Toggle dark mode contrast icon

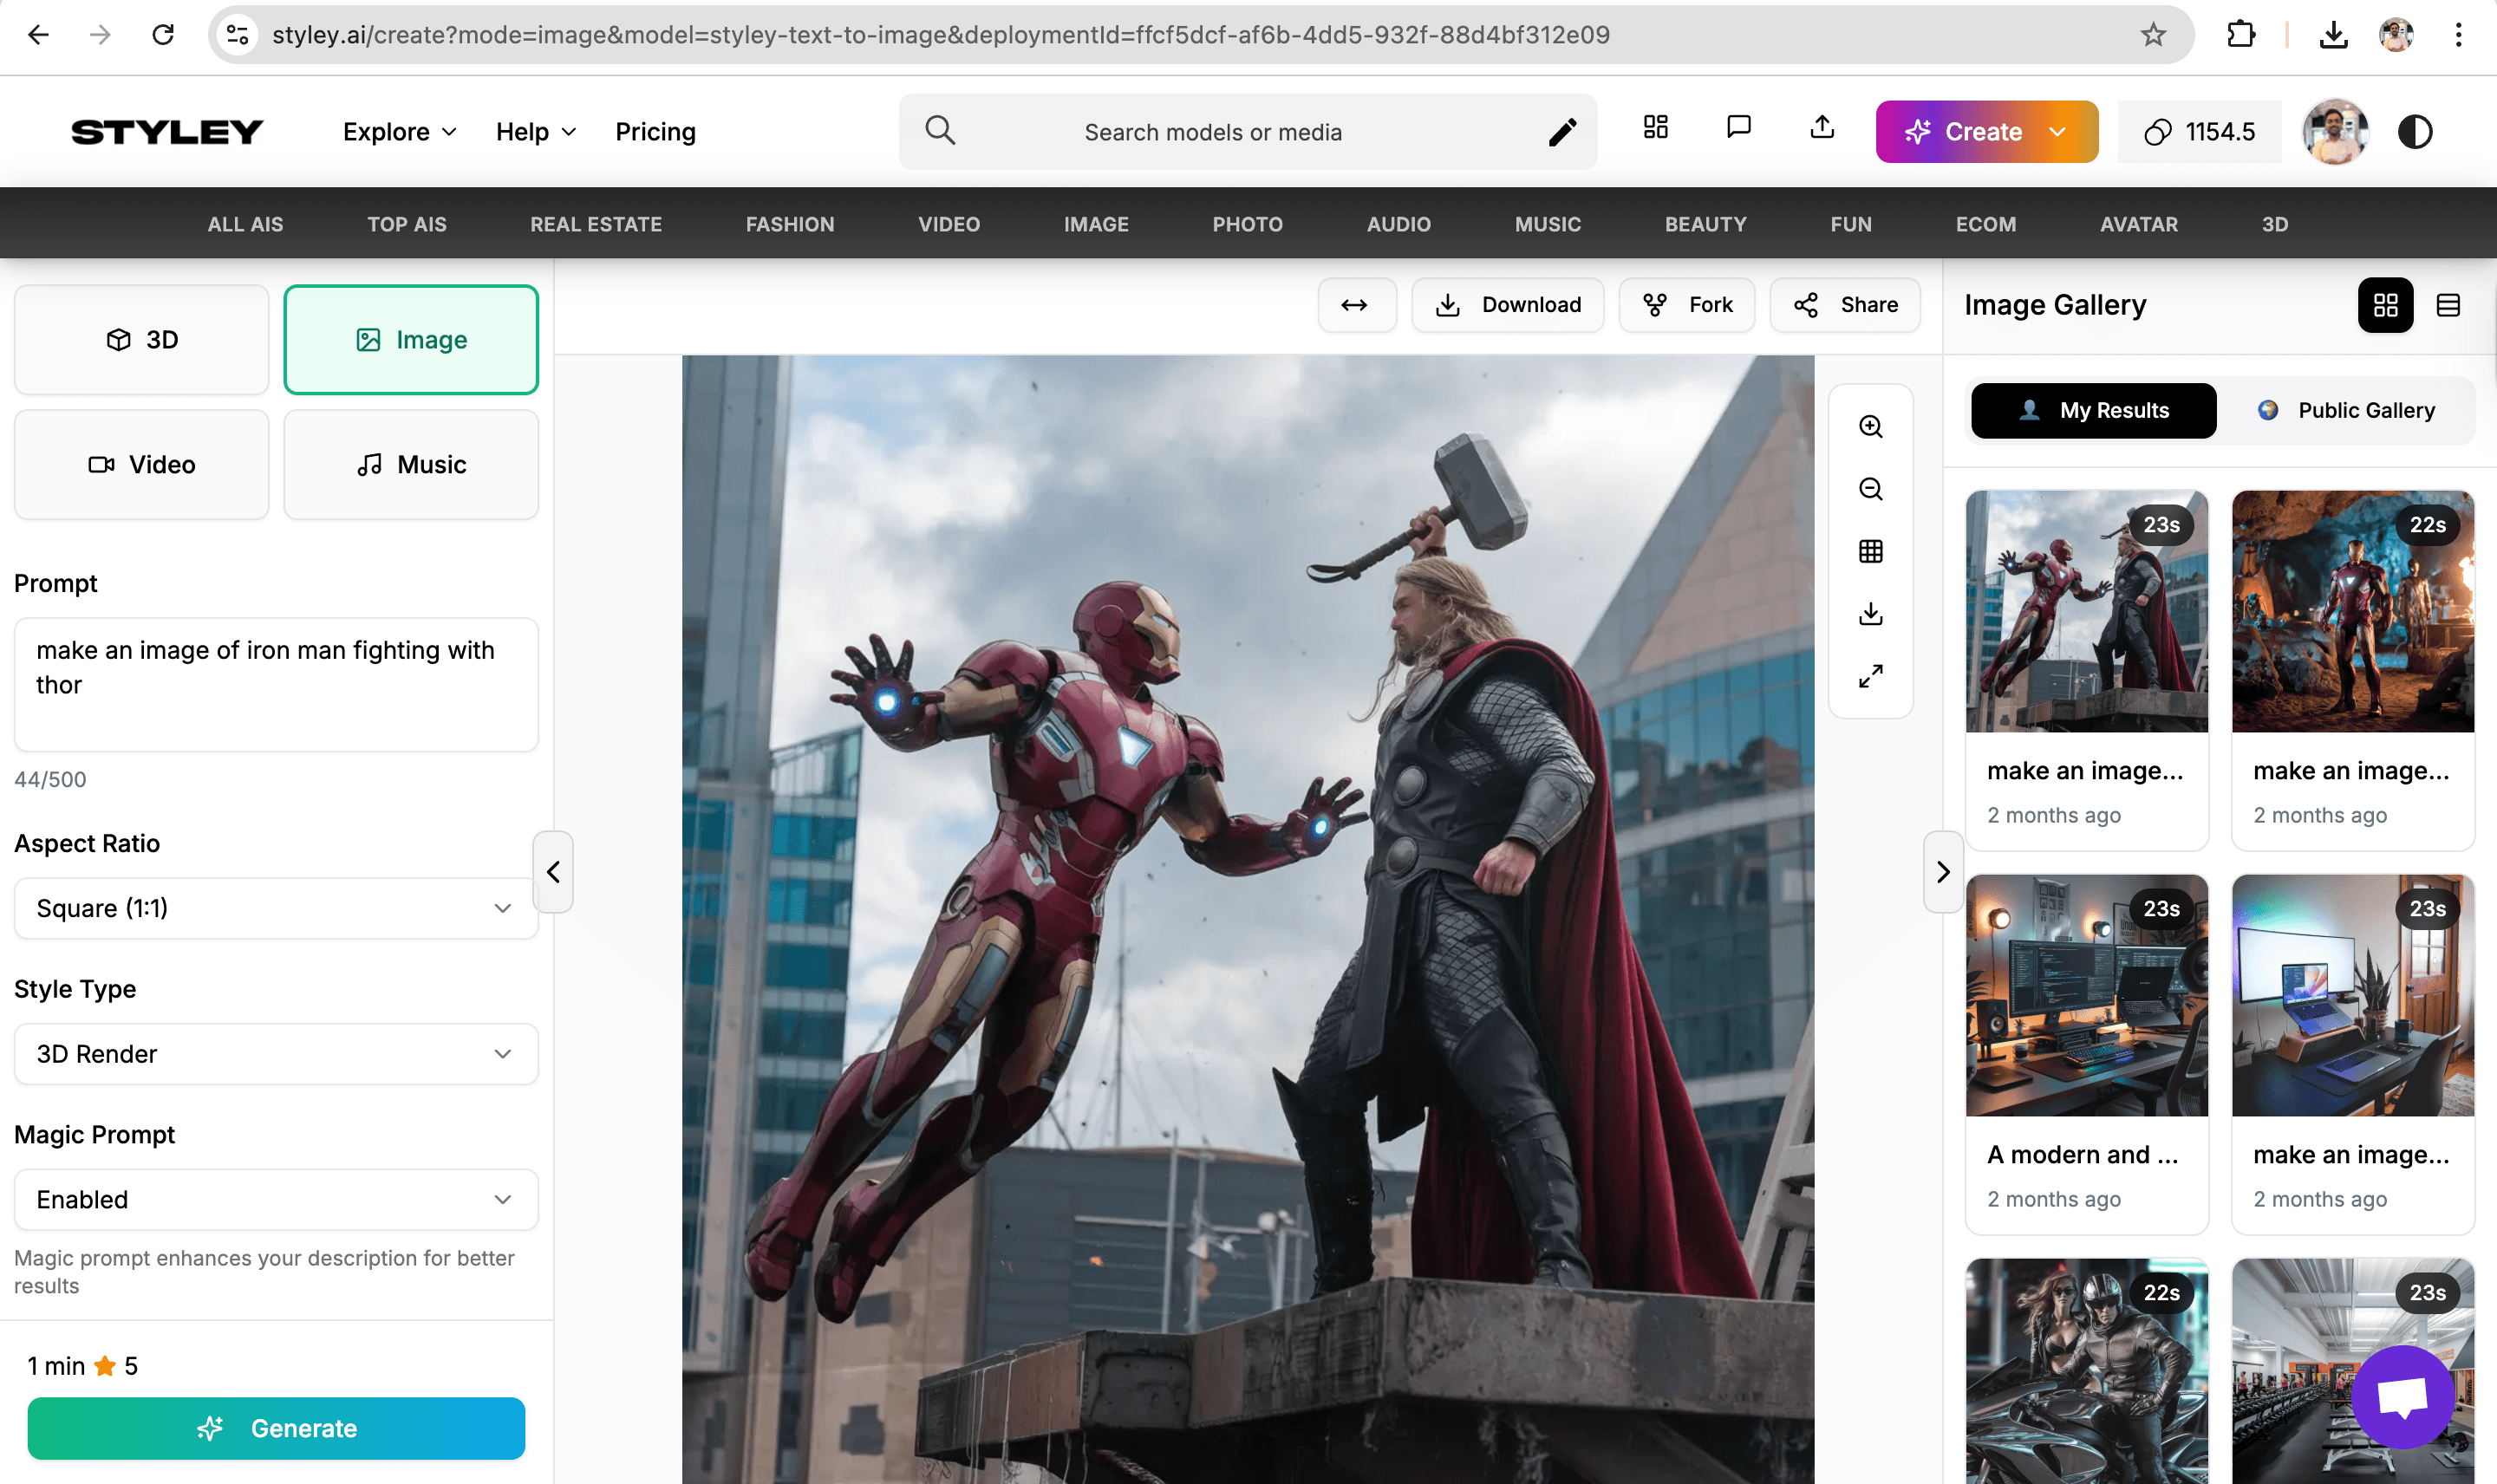click(2415, 132)
